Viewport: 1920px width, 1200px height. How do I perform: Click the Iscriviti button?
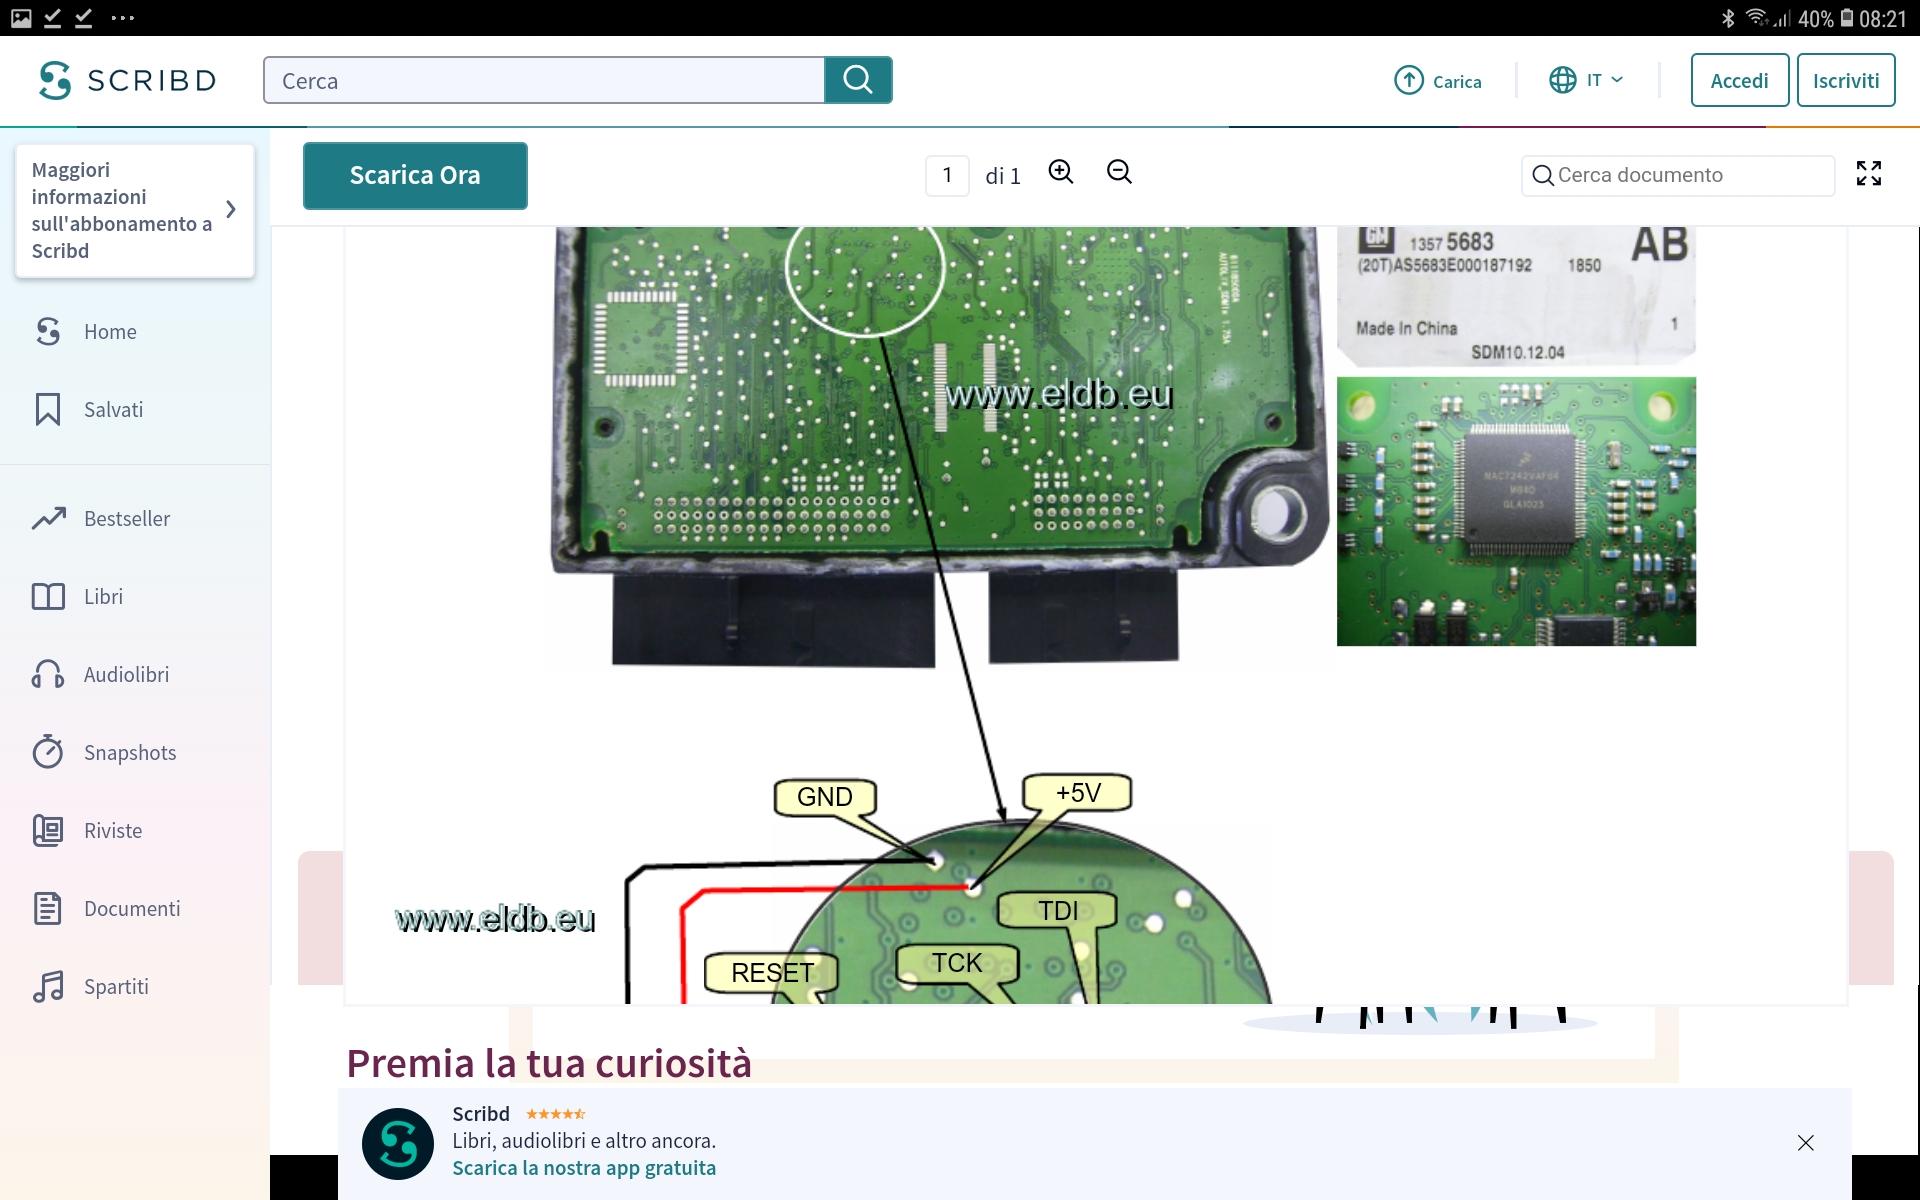pos(1846,80)
